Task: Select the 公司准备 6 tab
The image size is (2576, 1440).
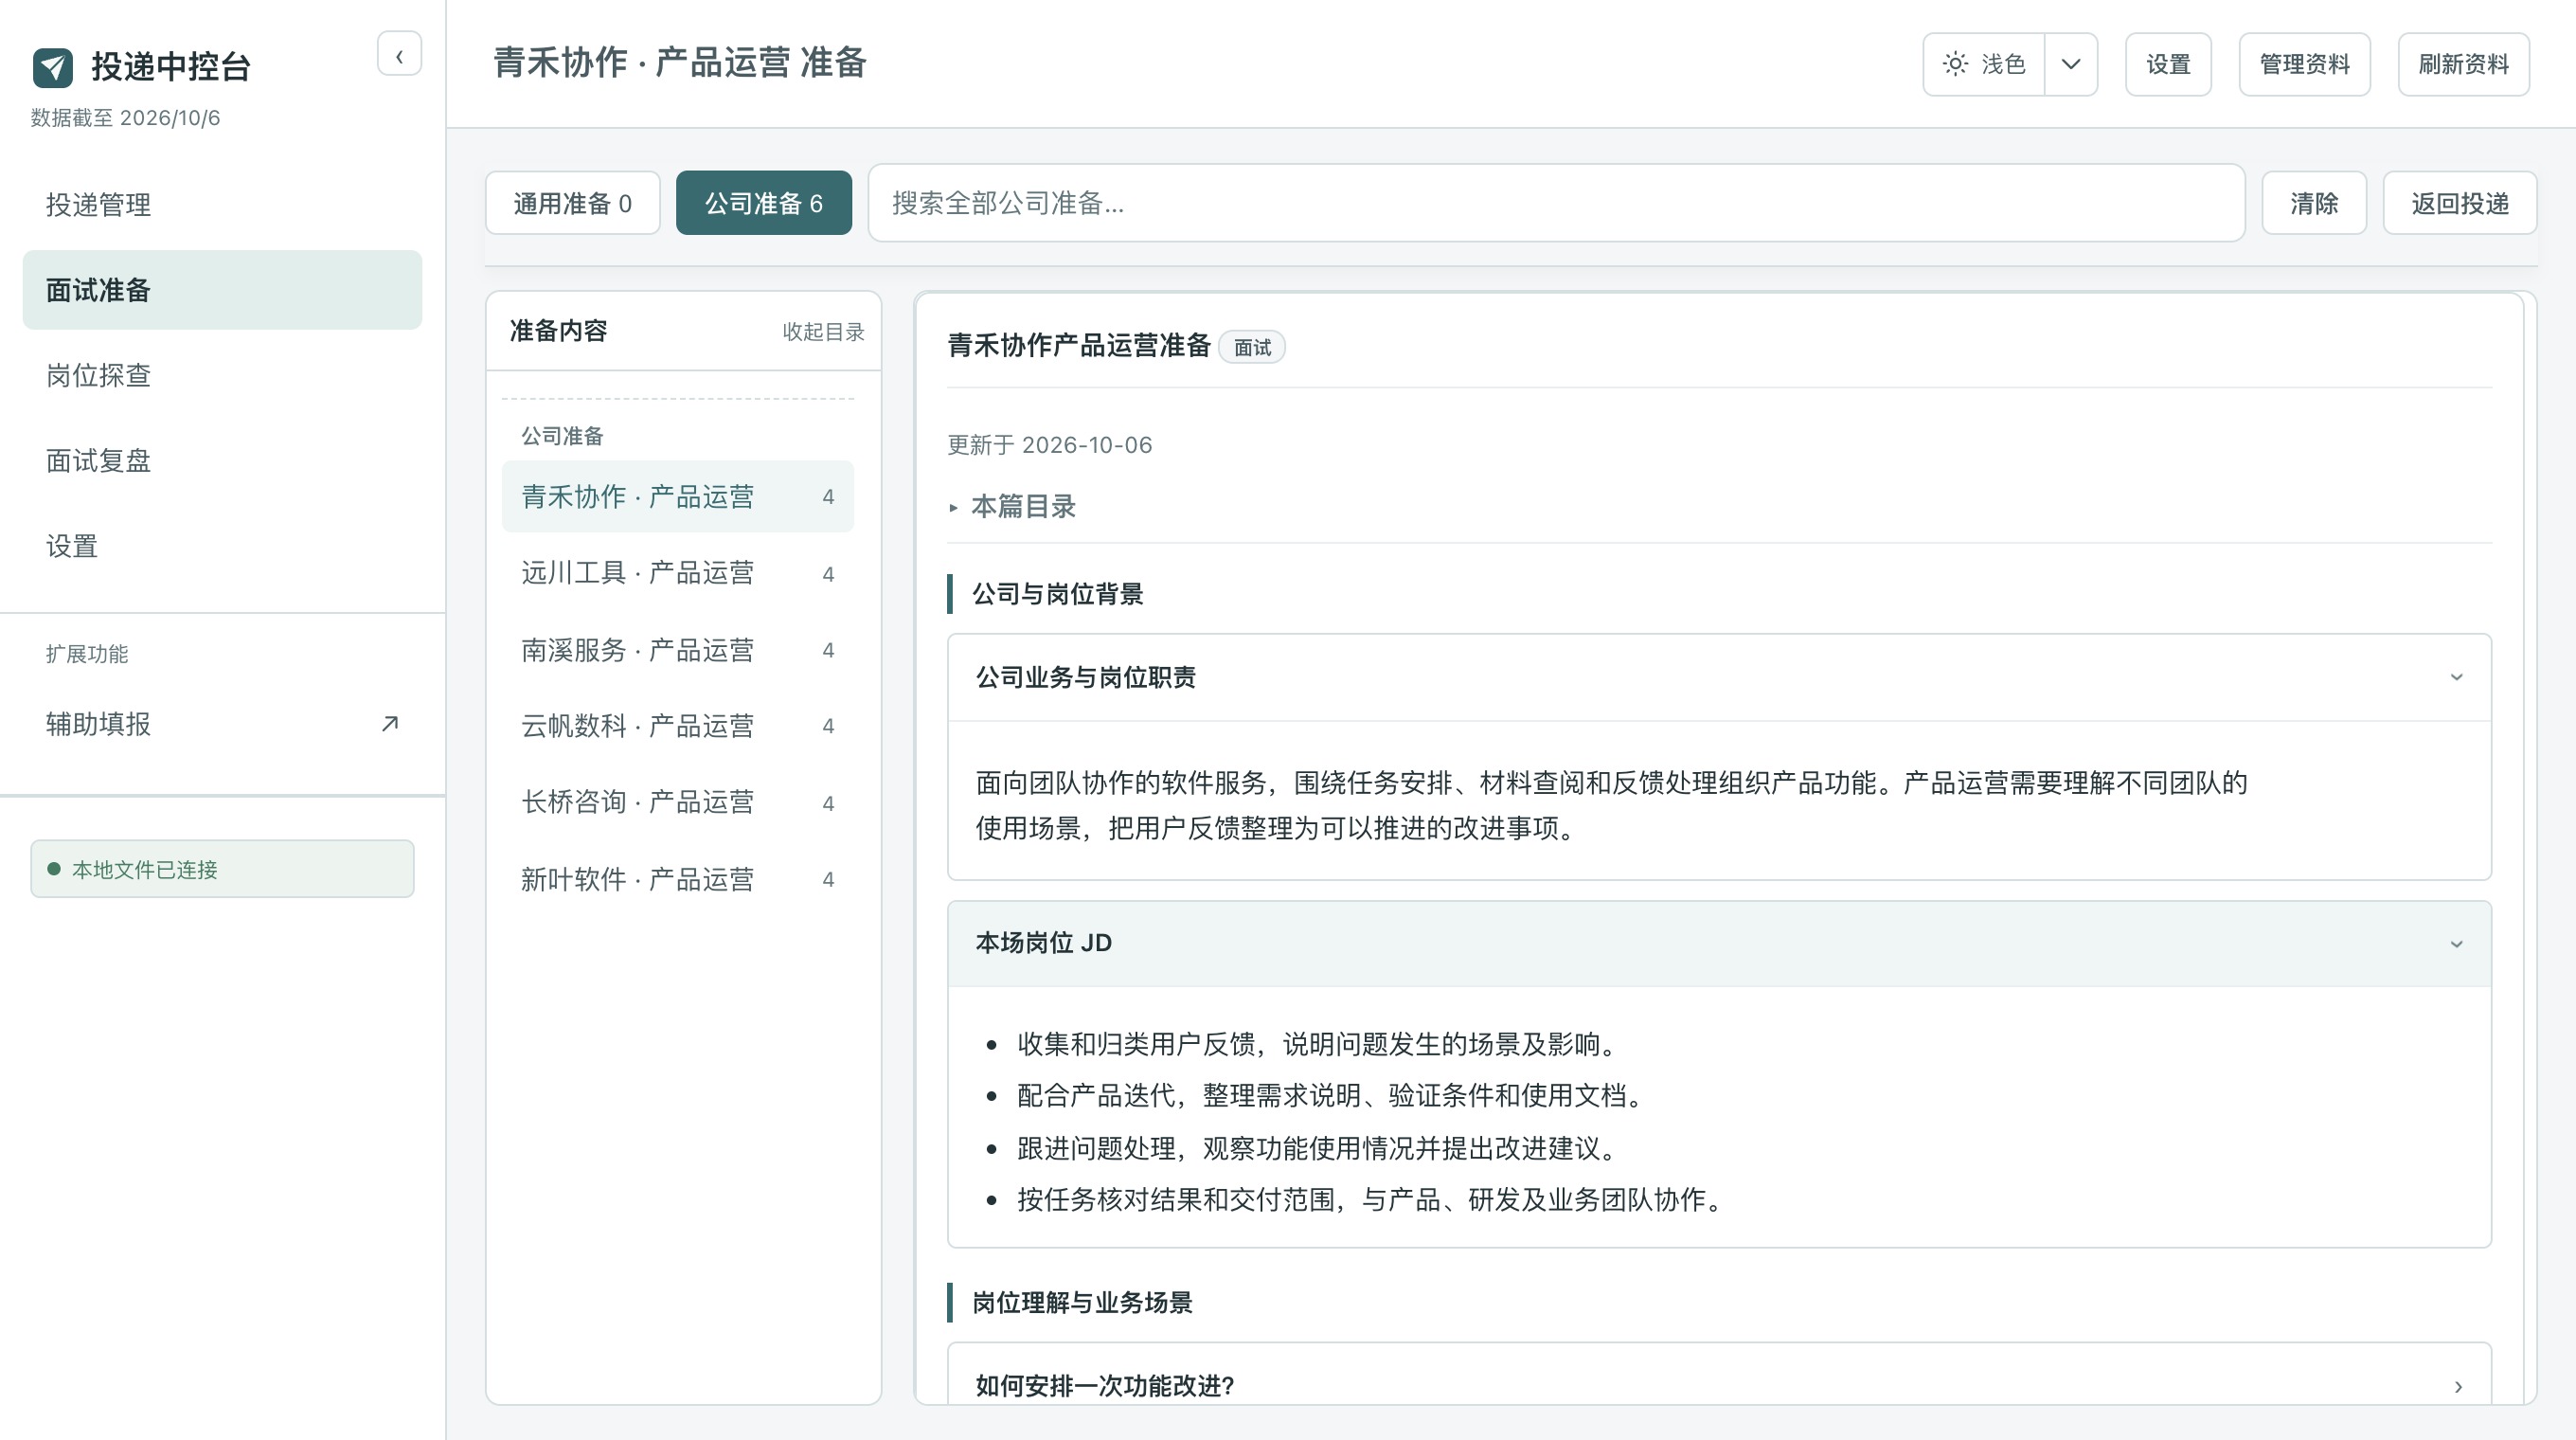Action: [764, 203]
